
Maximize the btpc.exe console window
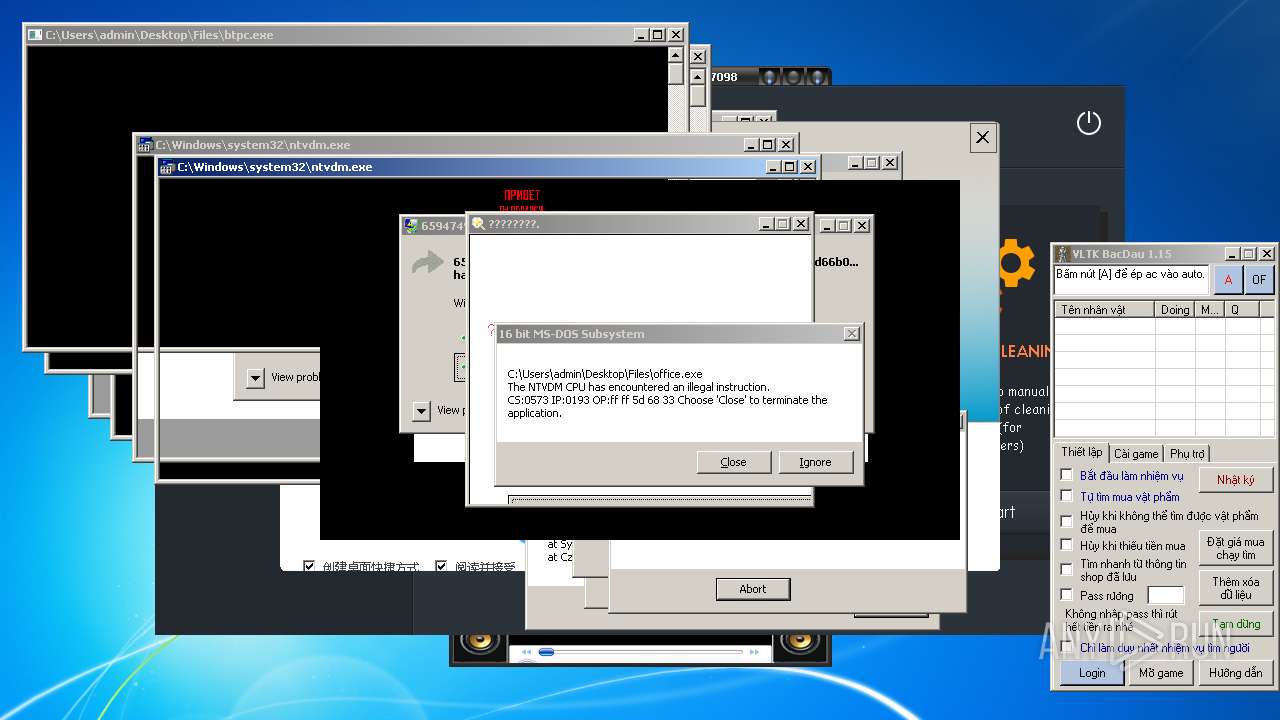pos(657,35)
